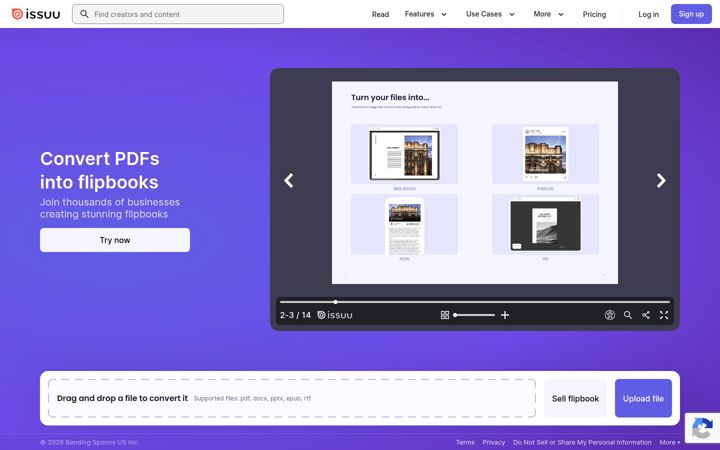Click the social post example thumbnail
This screenshot has height=450, width=720.
point(546,154)
